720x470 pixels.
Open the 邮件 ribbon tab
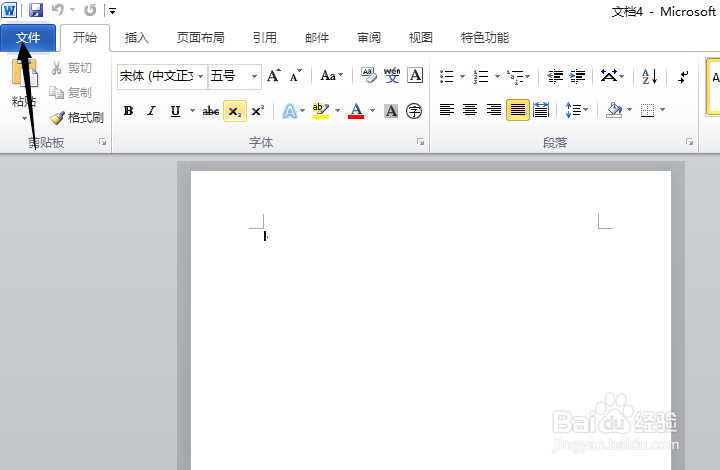click(x=317, y=38)
